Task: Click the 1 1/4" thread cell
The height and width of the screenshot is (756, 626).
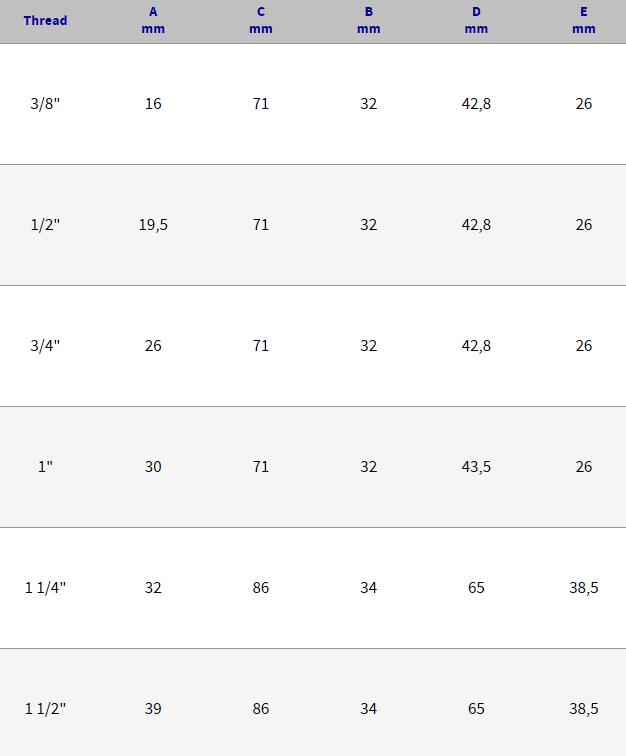Action: (45, 588)
